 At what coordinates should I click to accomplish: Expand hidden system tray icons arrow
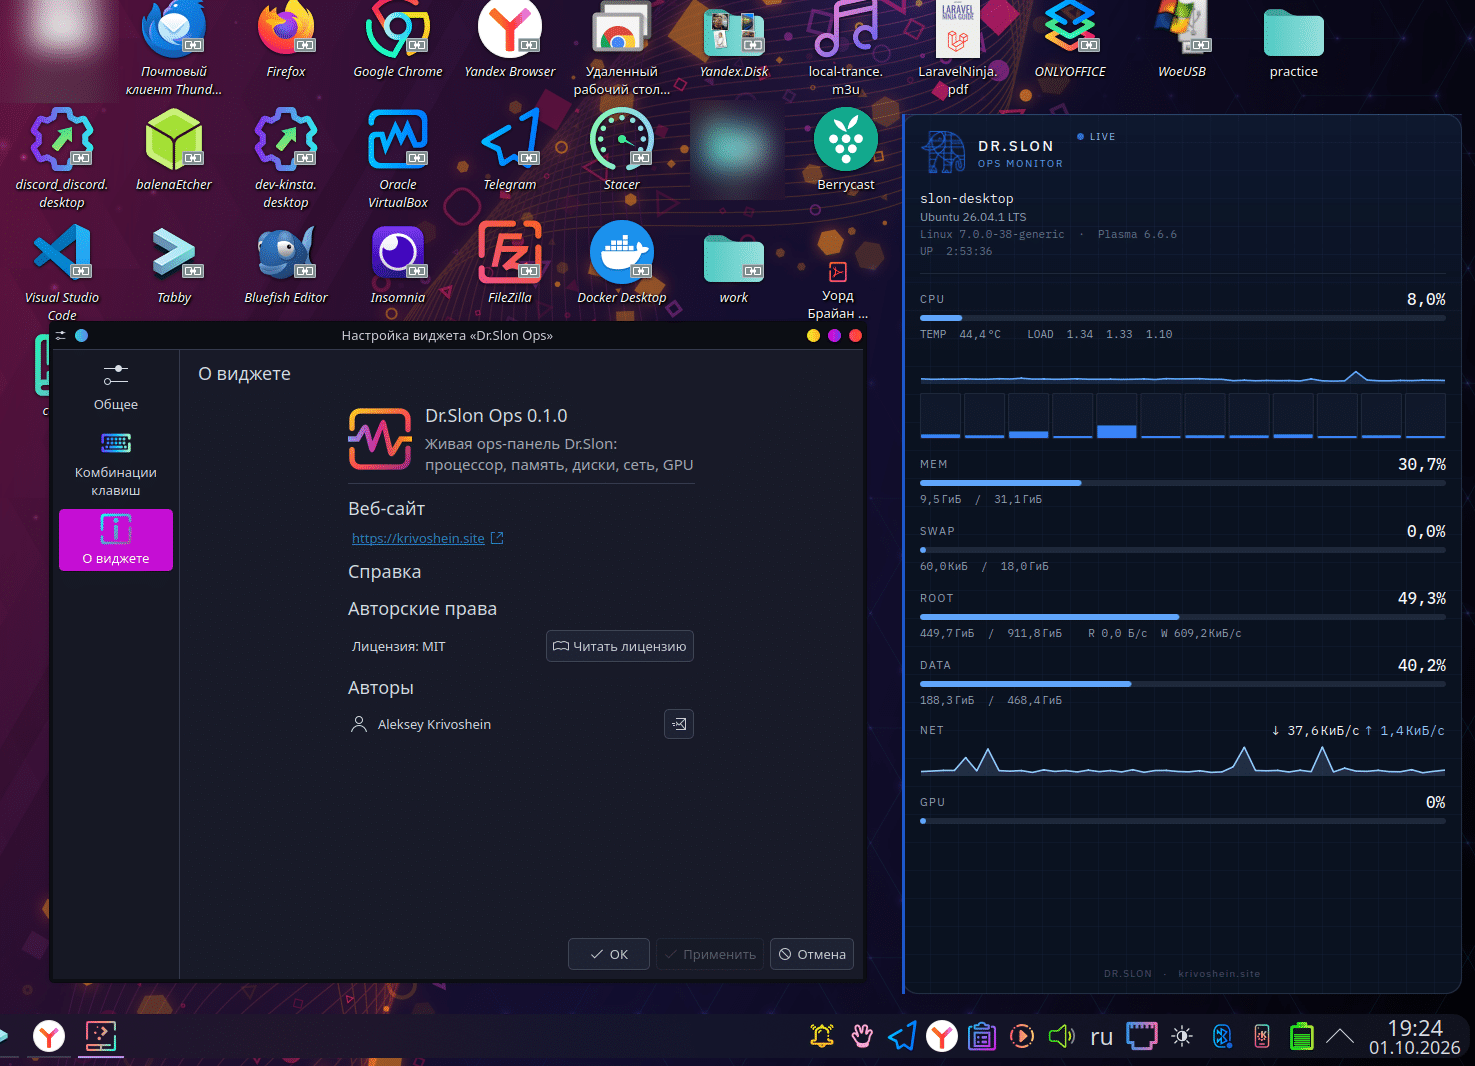[x=1339, y=1036]
